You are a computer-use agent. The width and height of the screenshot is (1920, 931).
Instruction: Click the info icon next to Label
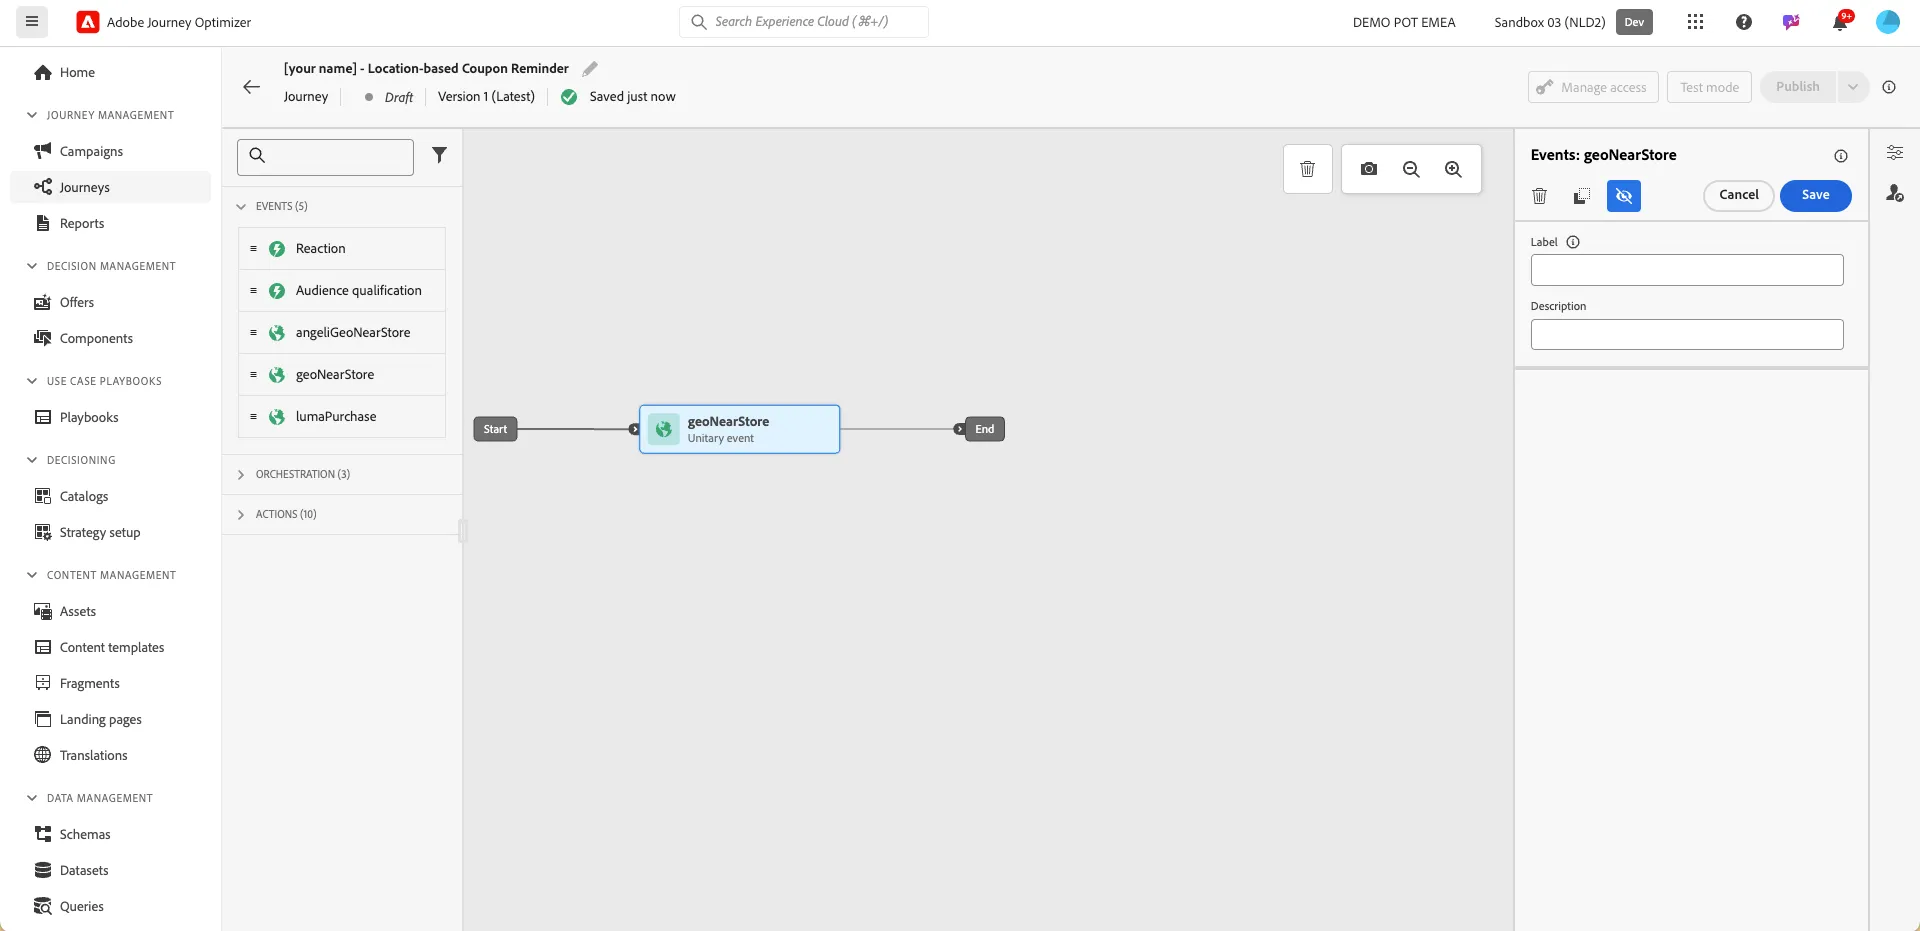click(x=1573, y=242)
